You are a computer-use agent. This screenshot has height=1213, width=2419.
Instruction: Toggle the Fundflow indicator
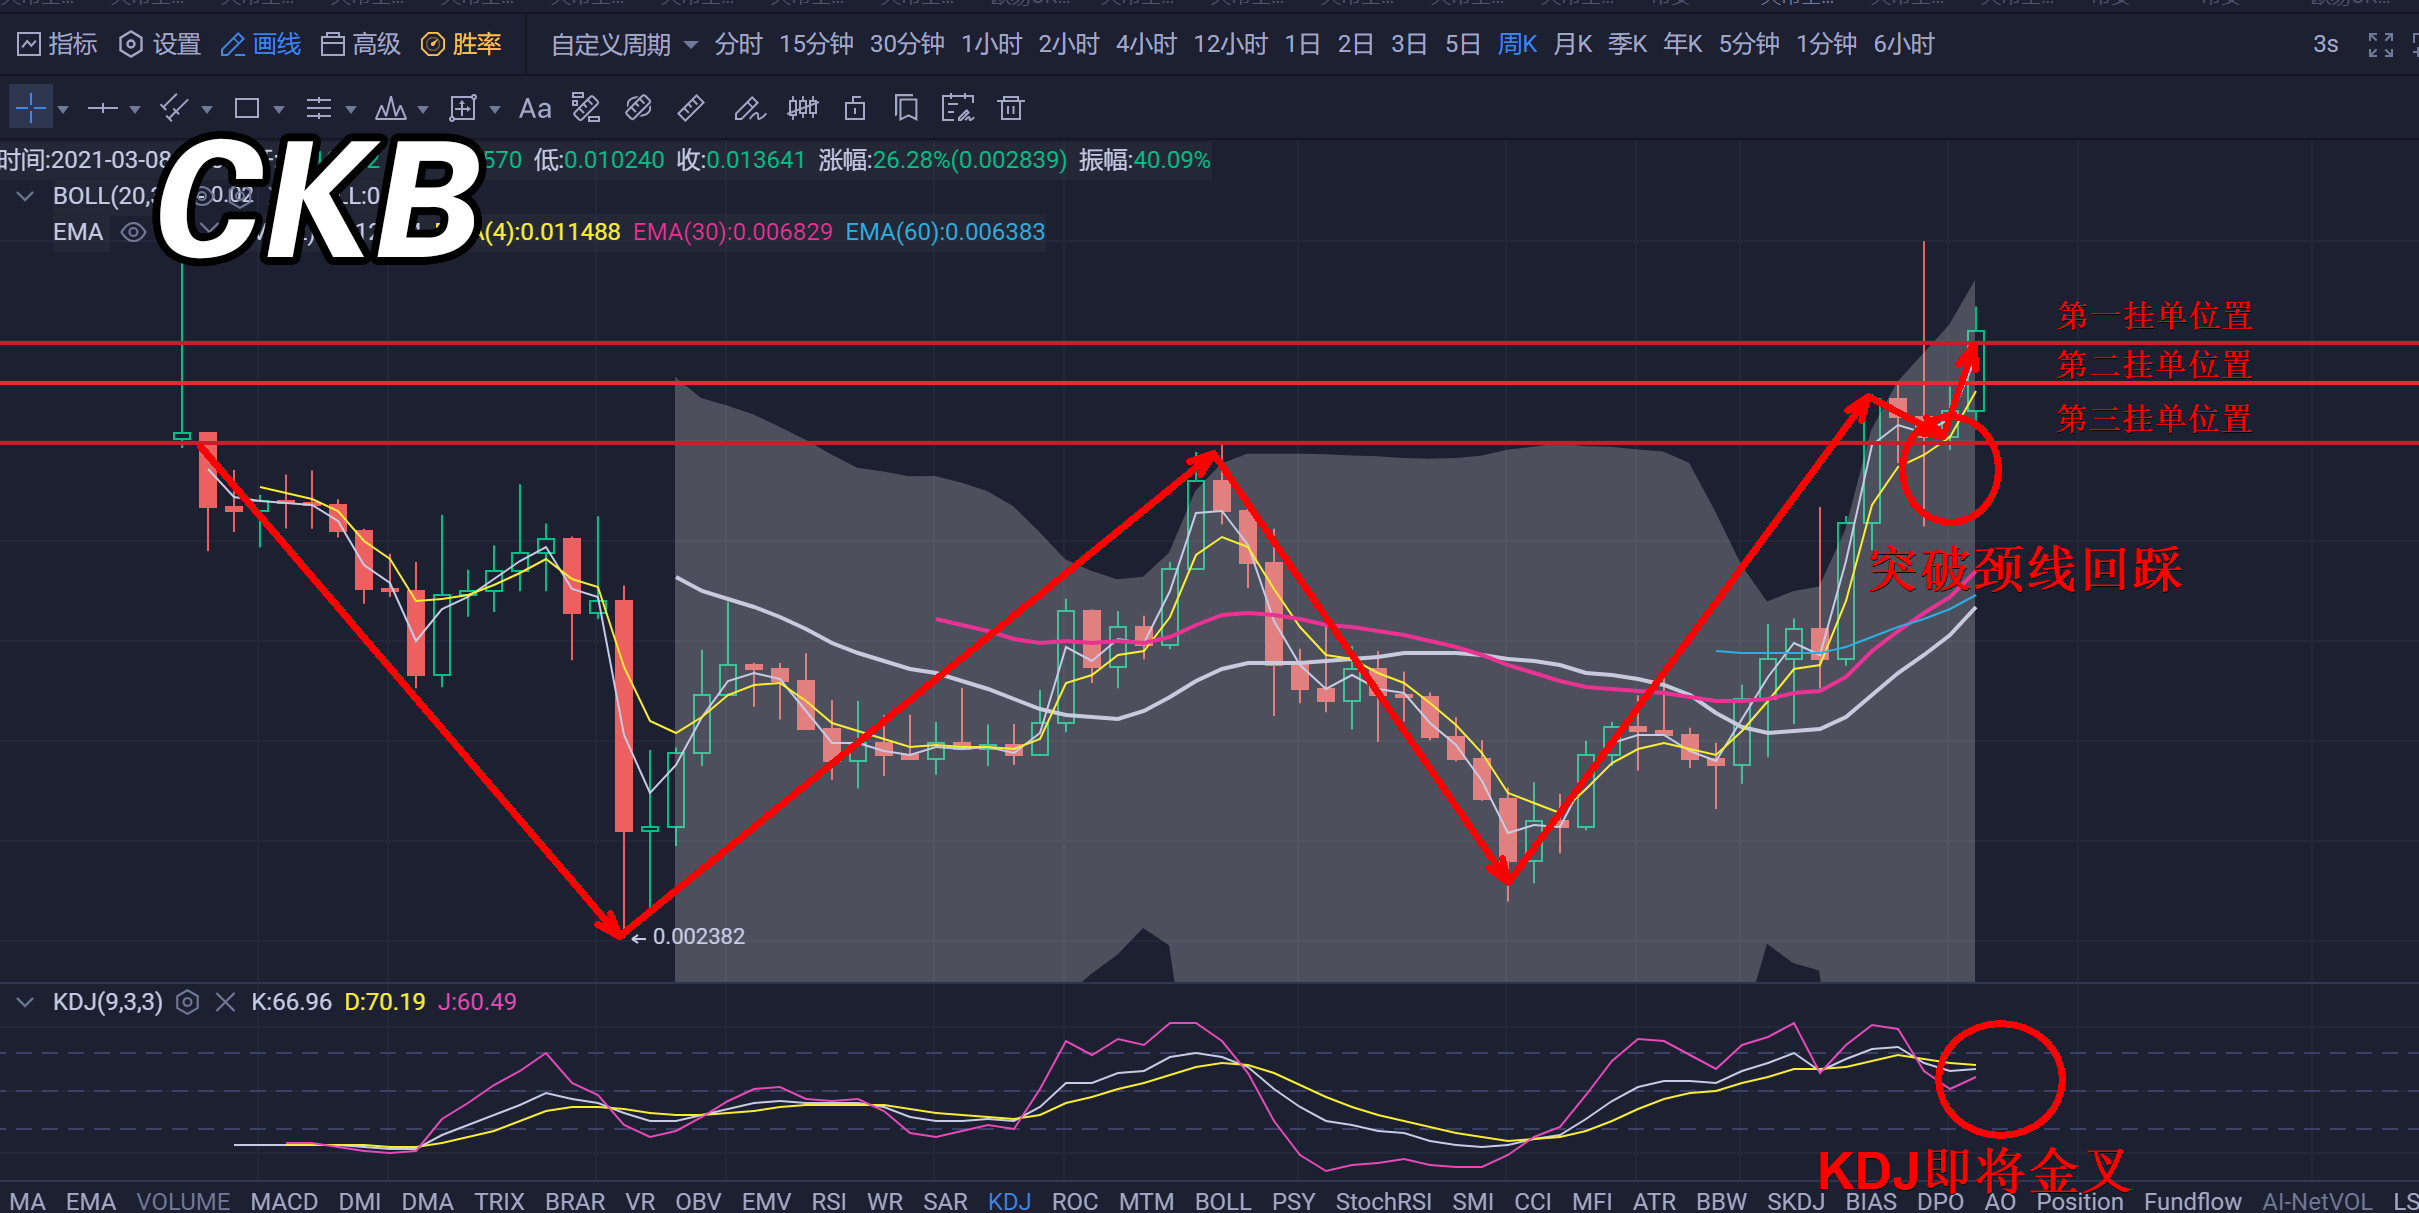[x=2192, y=1201]
